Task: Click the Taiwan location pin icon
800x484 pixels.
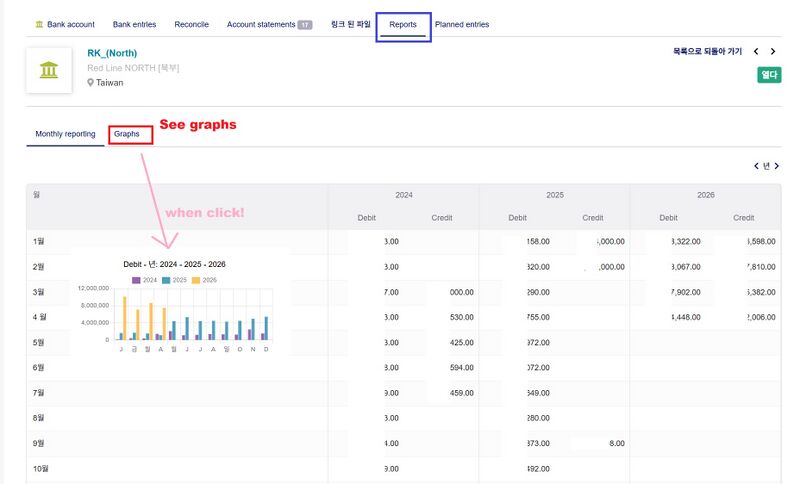Action: click(x=90, y=82)
